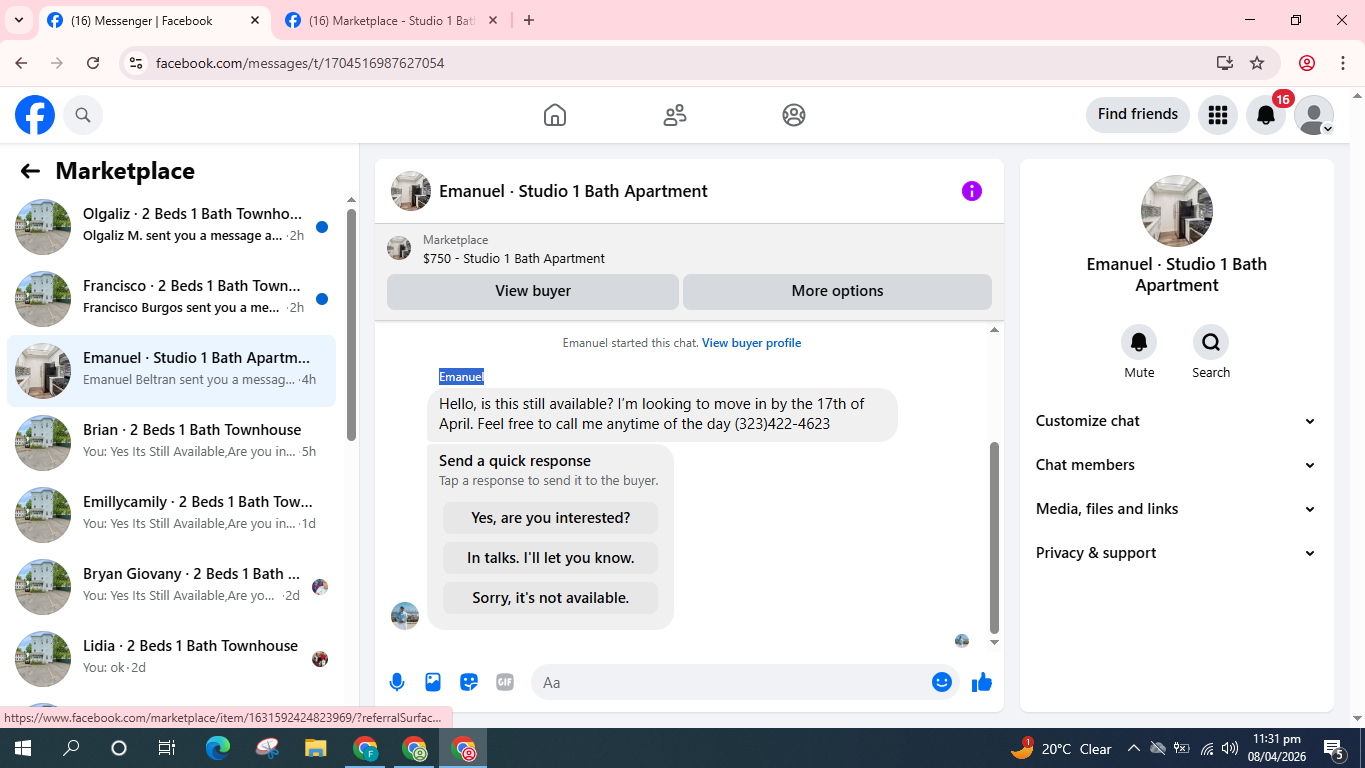Attach a photo file icon

click(433, 682)
